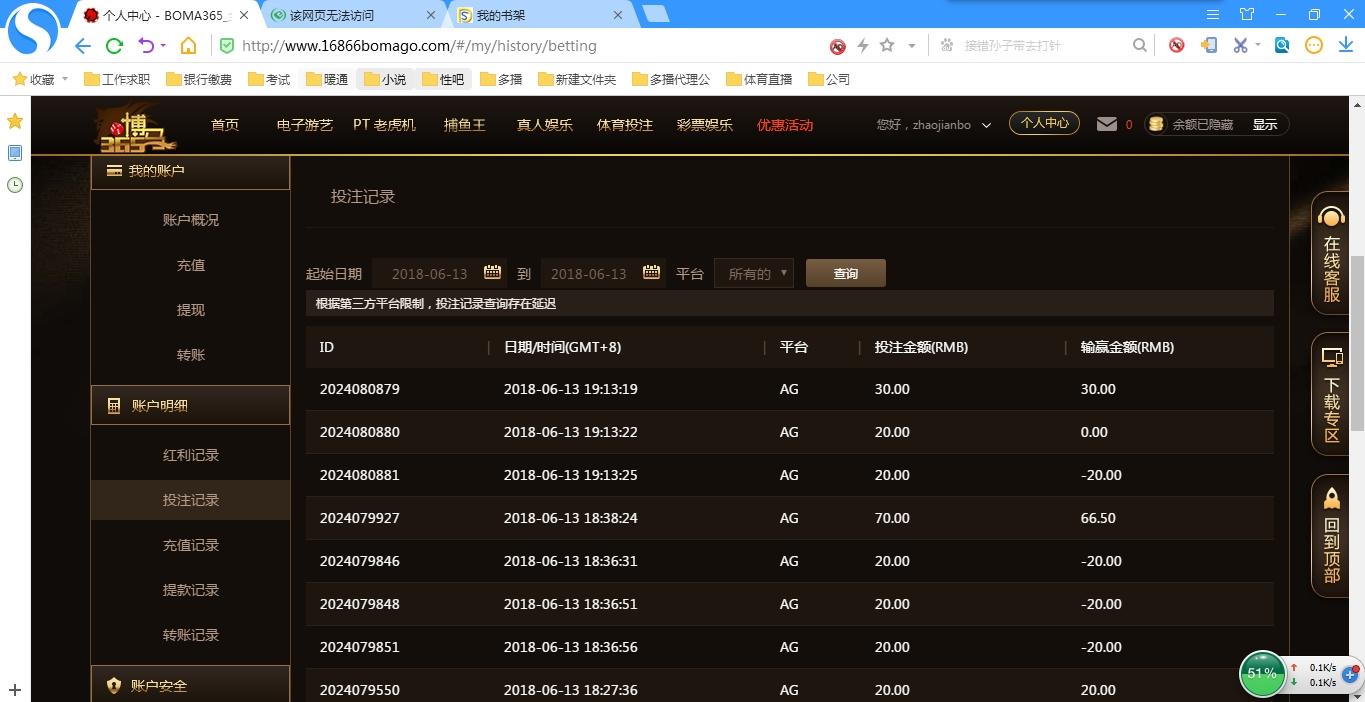The height and width of the screenshot is (702, 1365).
Task: Expand the 收藏 favorites dropdown arrow
Action: point(65,79)
